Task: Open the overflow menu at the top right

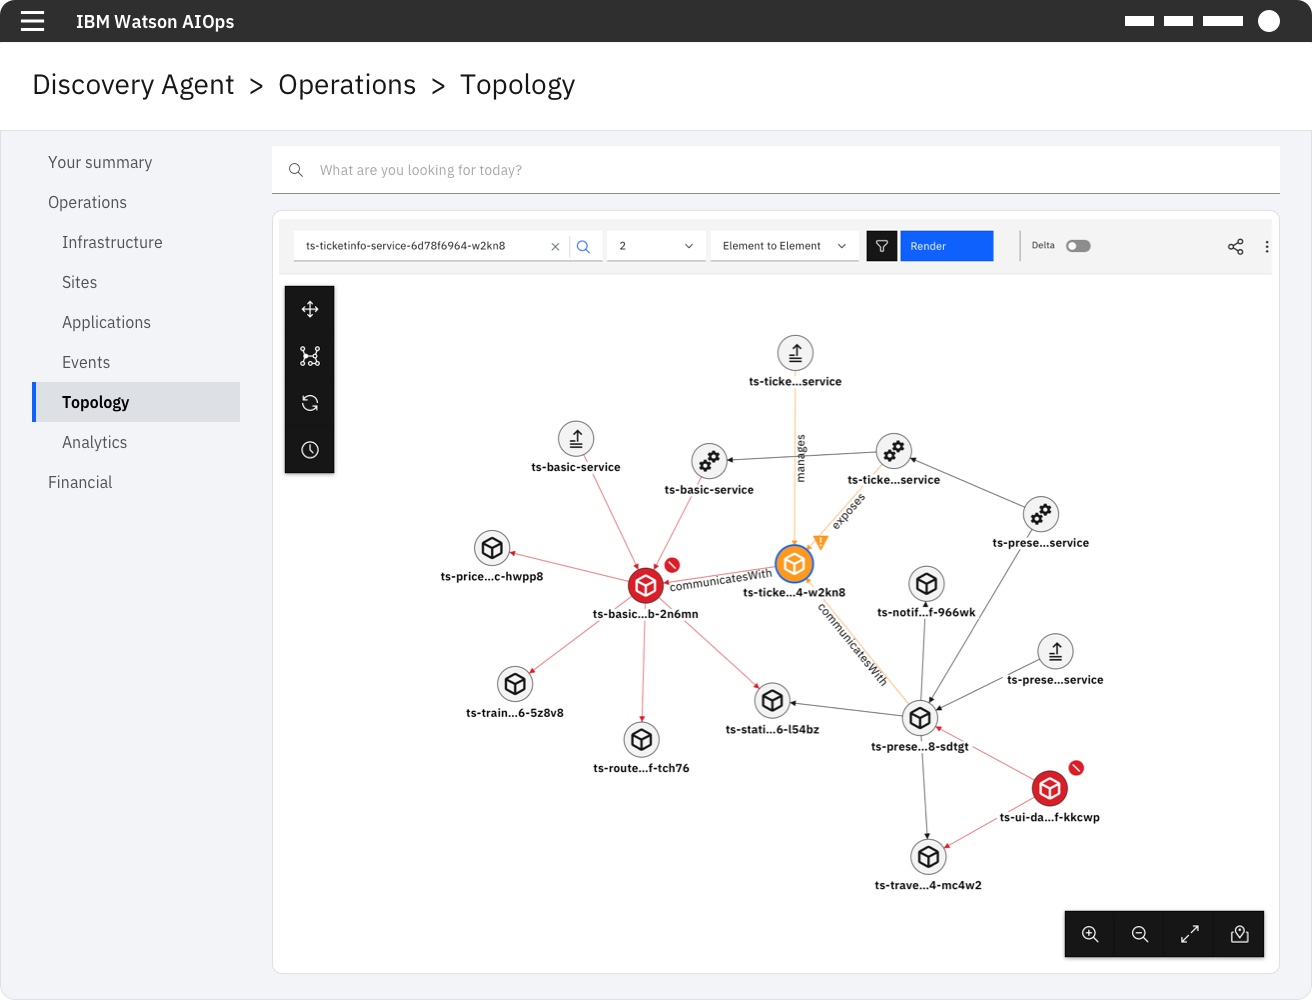Action: 1267,245
